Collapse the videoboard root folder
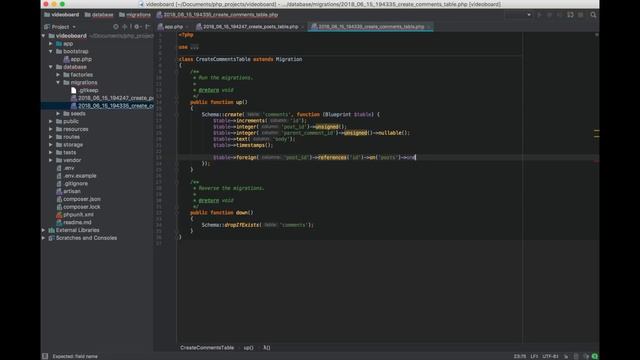The height and width of the screenshot is (360, 640). (x=44, y=36)
